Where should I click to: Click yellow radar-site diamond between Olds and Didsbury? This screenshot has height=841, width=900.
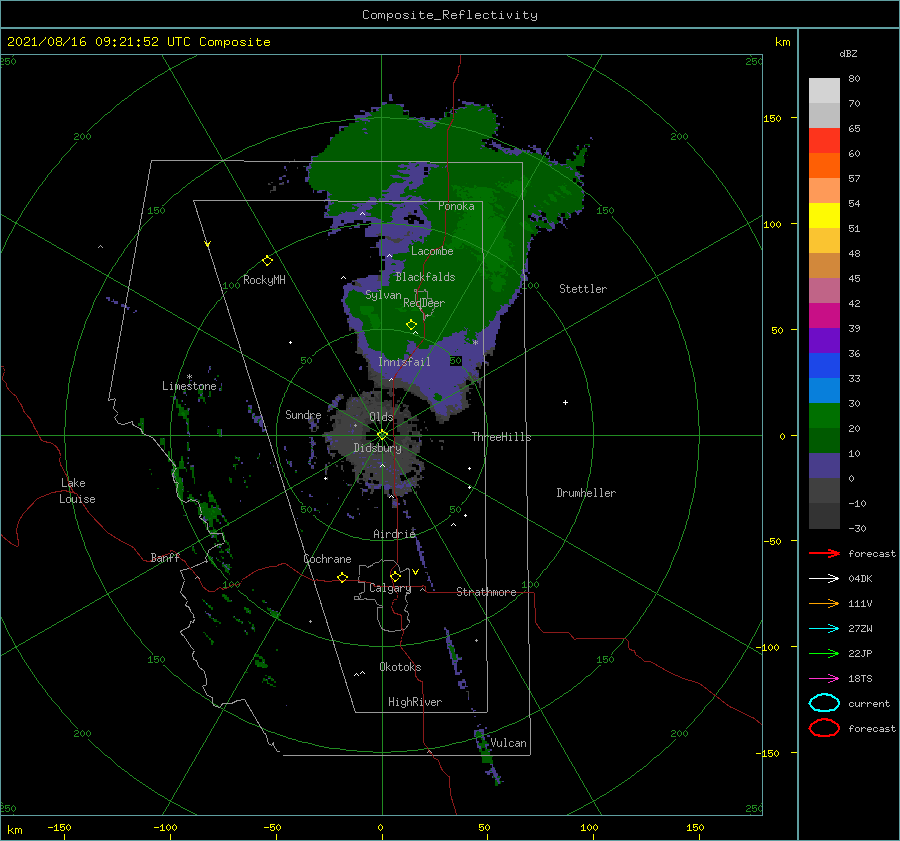[x=382, y=435]
